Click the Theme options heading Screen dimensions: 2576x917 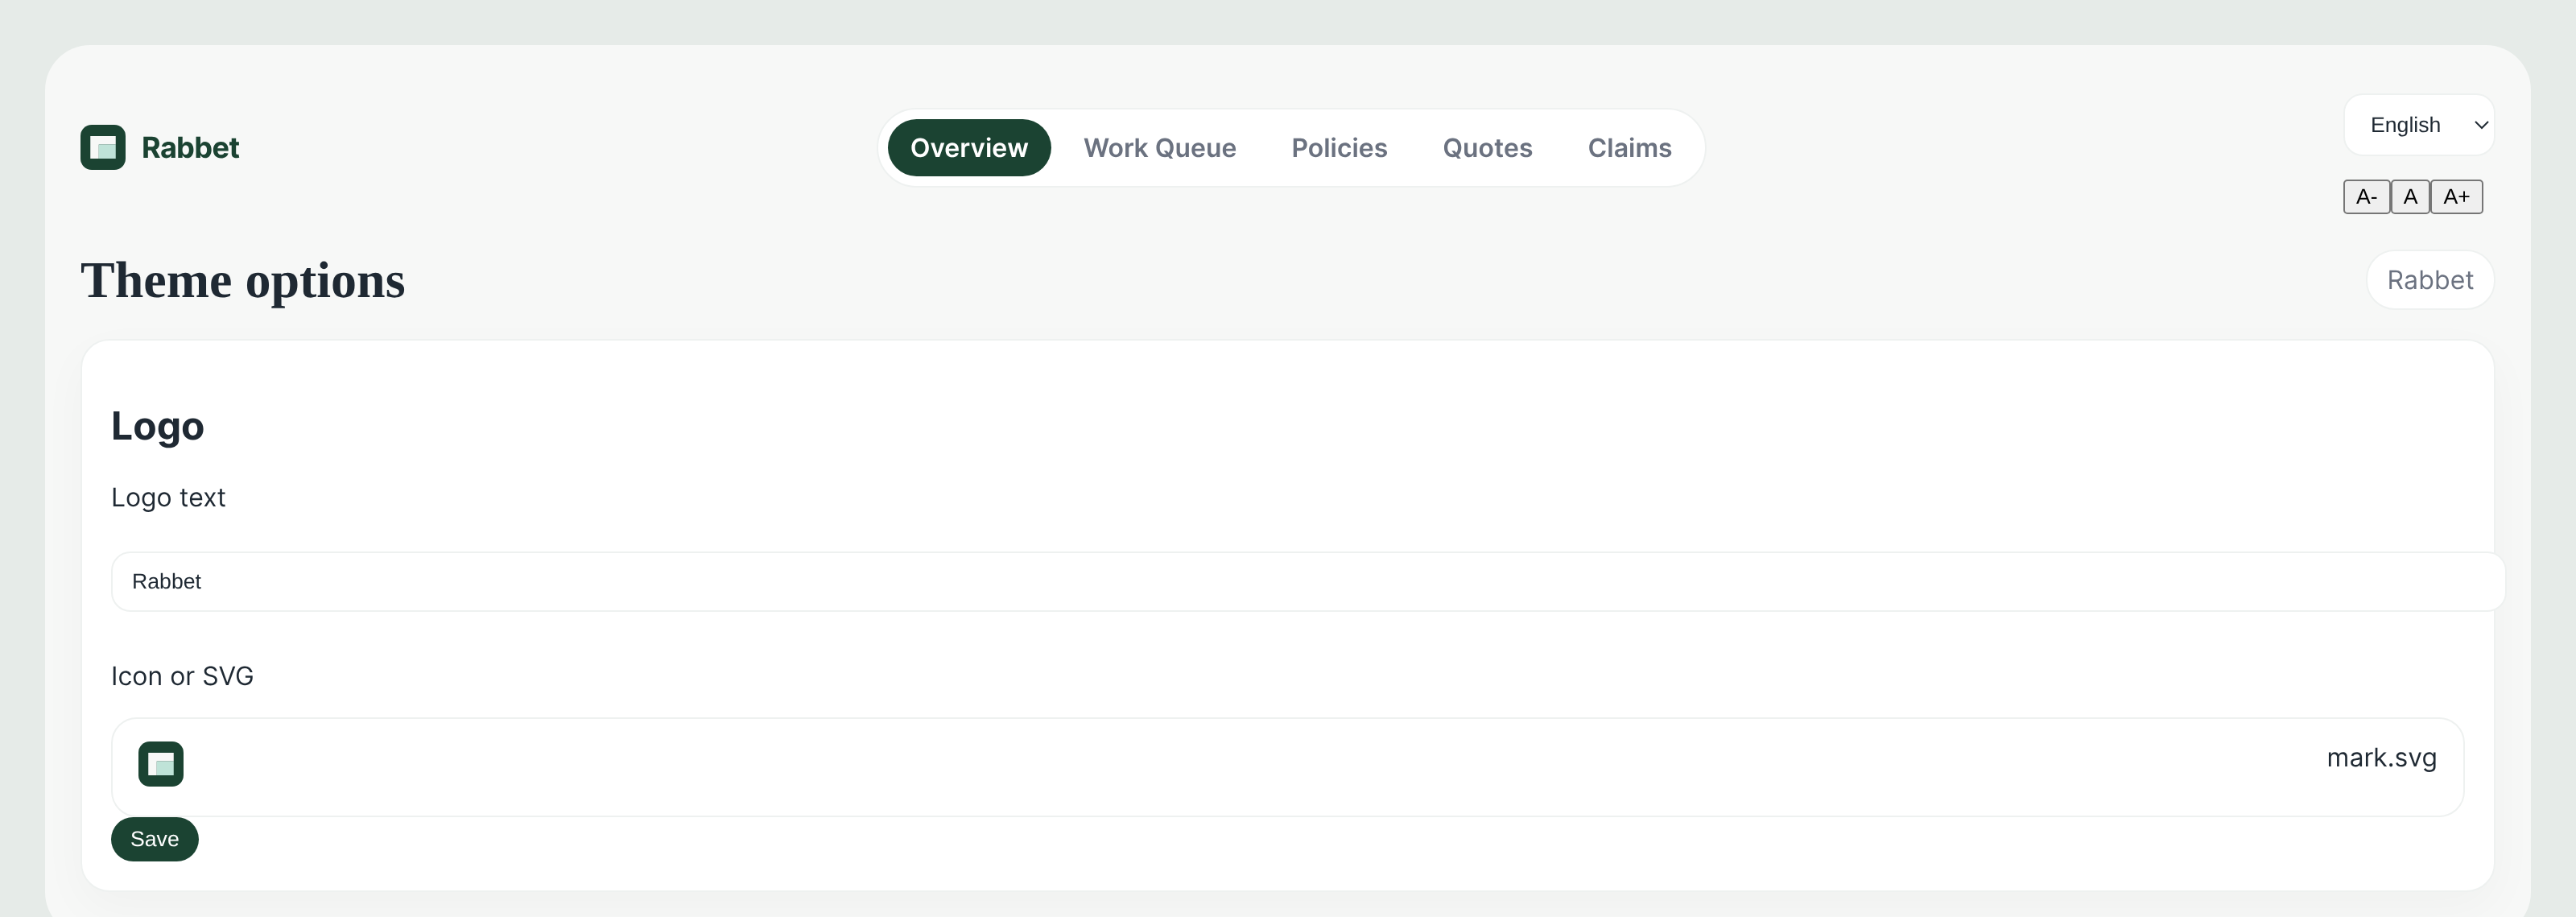243,281
